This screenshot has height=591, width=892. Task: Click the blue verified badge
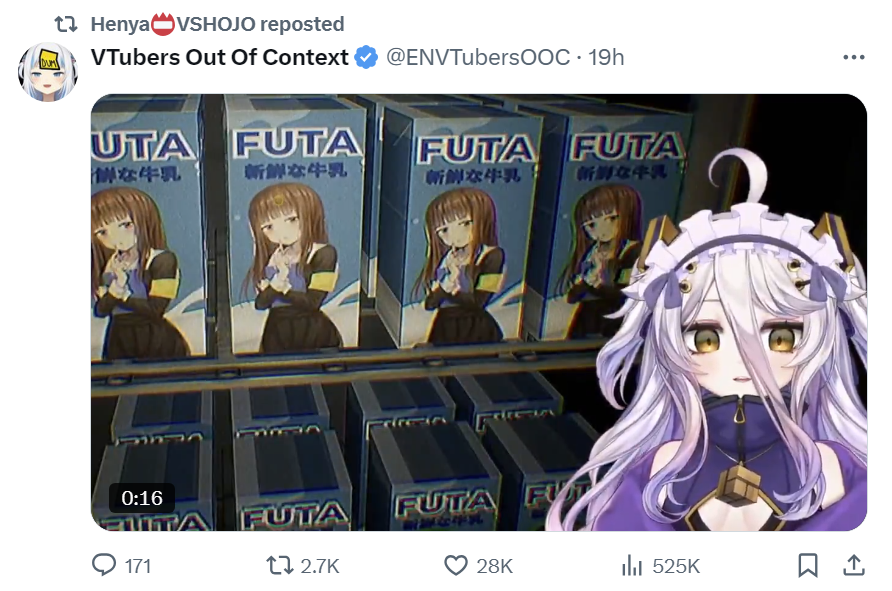[x=366, y=57]
